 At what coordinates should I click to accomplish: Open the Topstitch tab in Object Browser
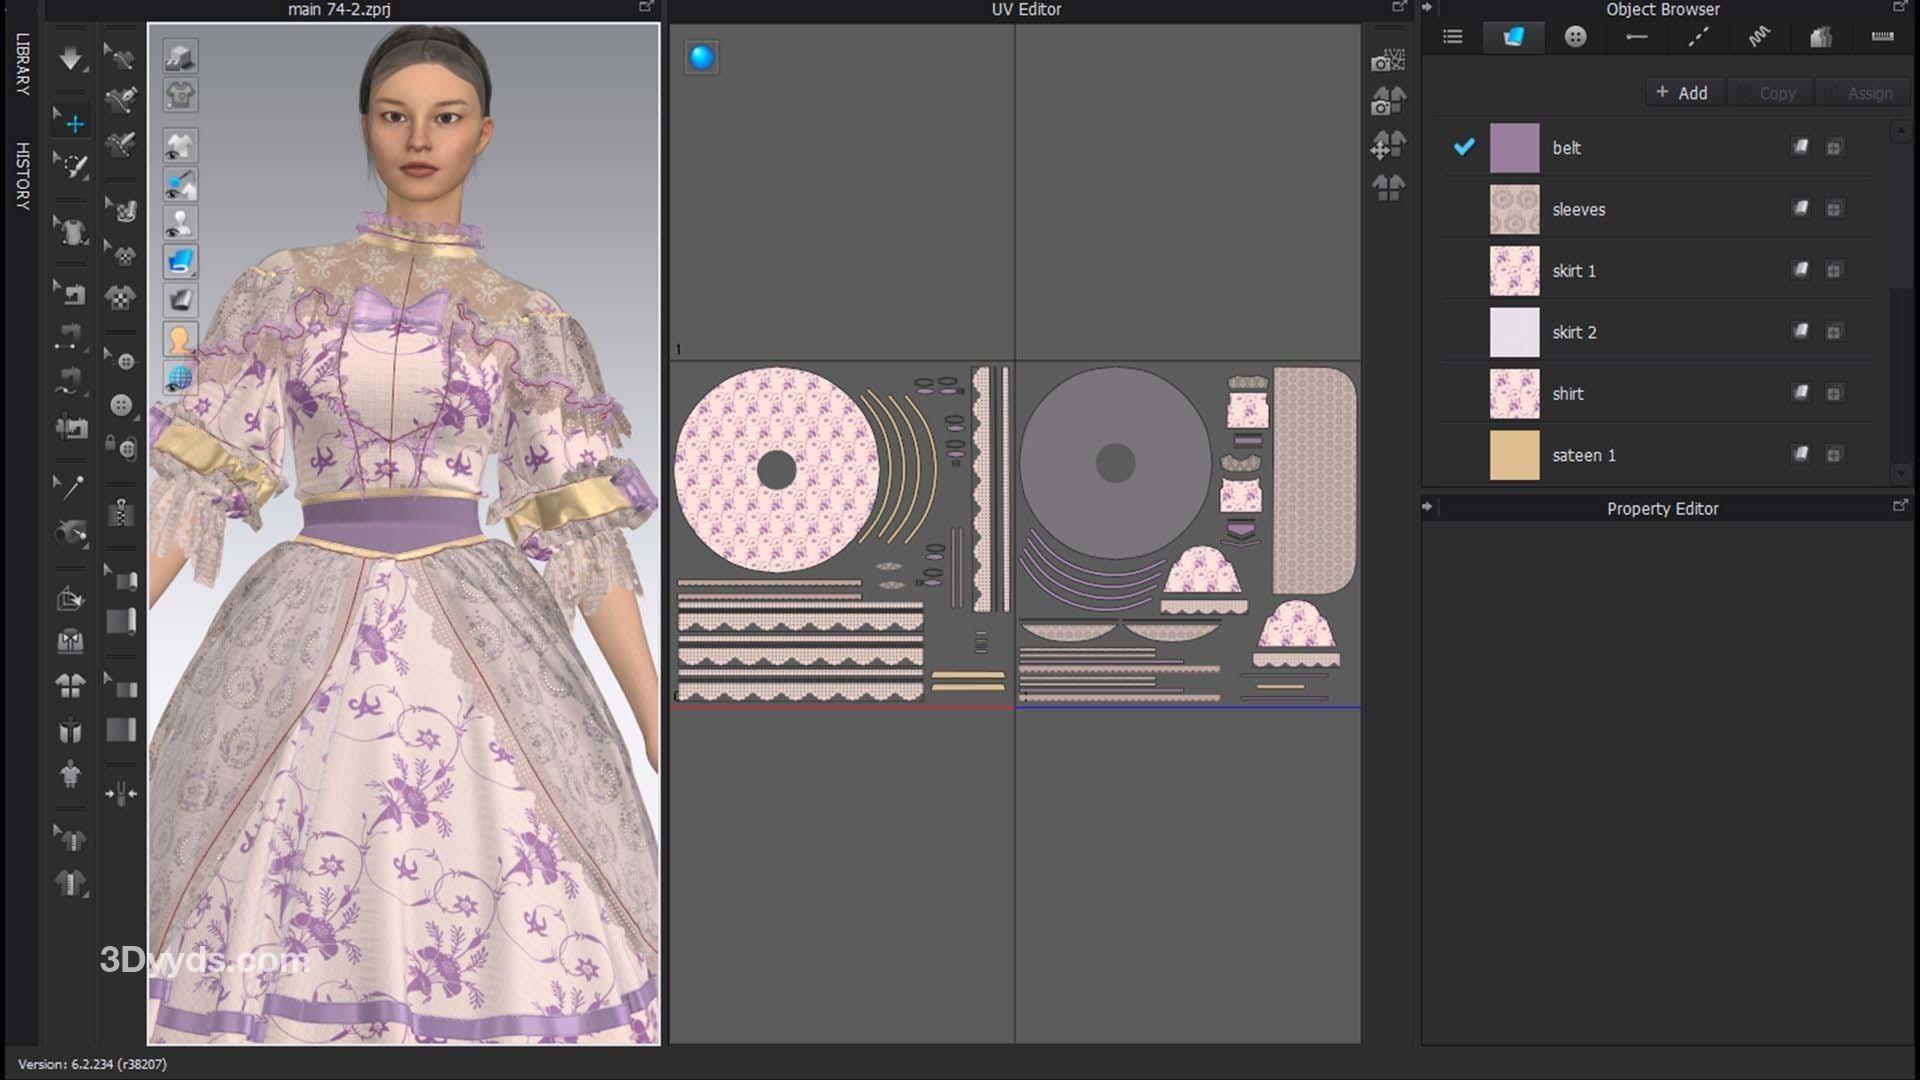(1697, 37)
